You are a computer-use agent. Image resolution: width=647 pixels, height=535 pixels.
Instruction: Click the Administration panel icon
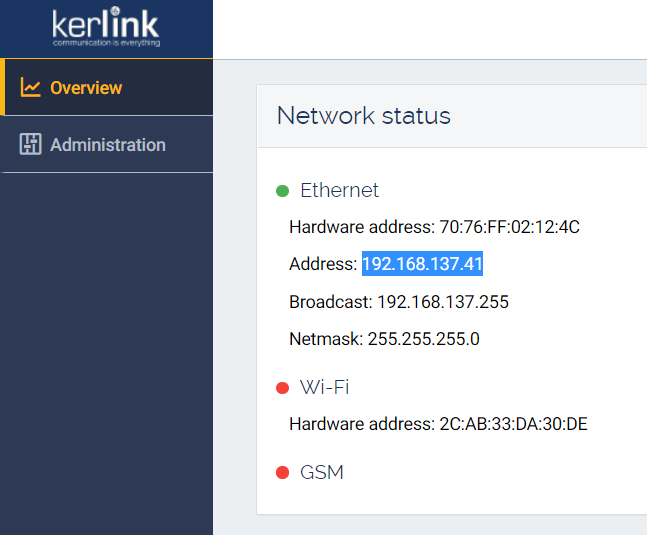click(x=31, y=144)
